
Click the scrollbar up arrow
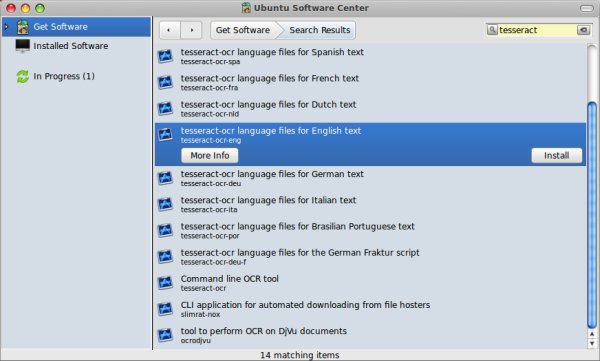592,334
